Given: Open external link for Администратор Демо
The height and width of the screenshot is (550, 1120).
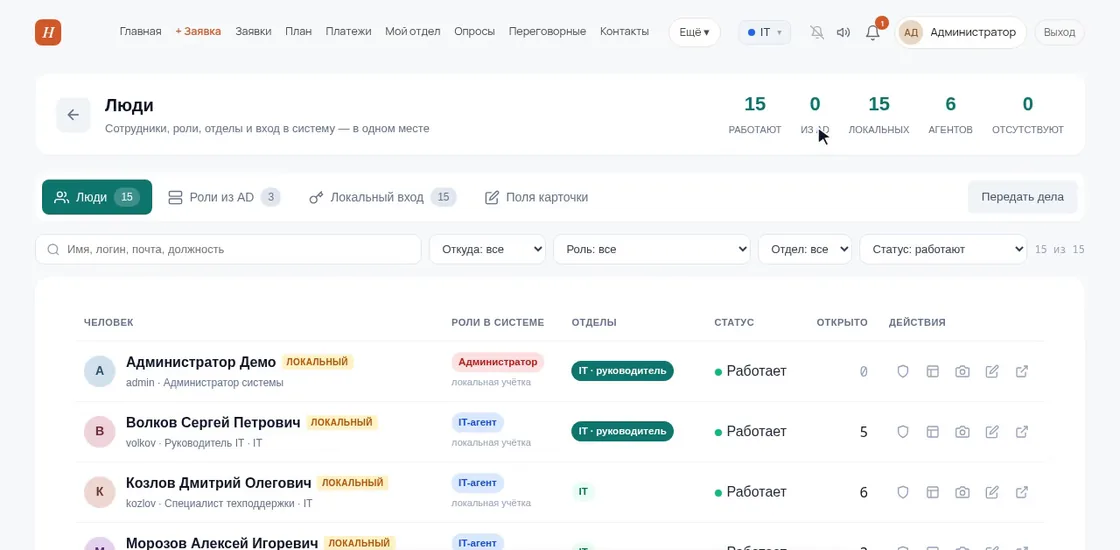Looking at the screenshot, I should pyautogui.click(x=1022, y=371).
